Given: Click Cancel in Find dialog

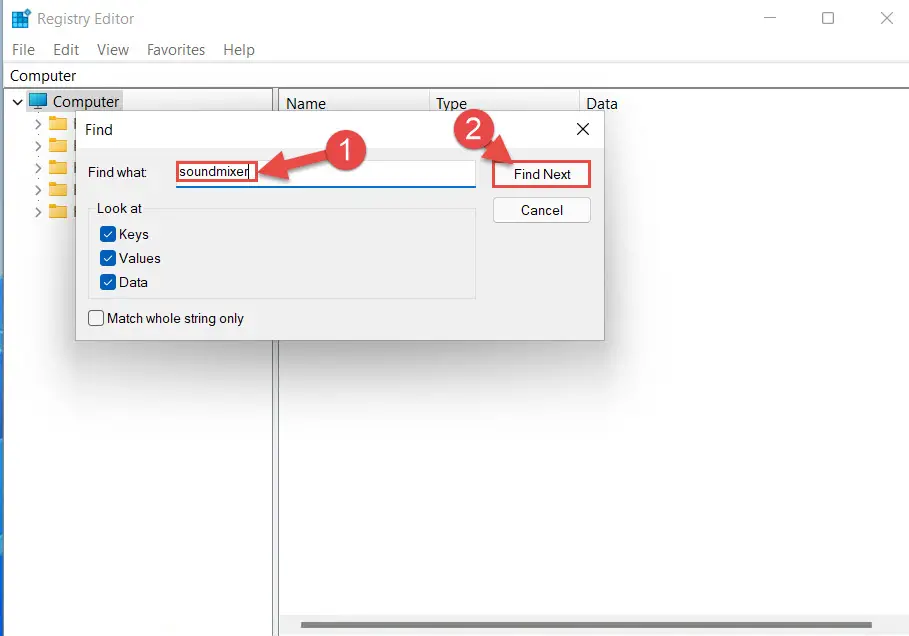Looking at the screenshot, I should 541,210.
